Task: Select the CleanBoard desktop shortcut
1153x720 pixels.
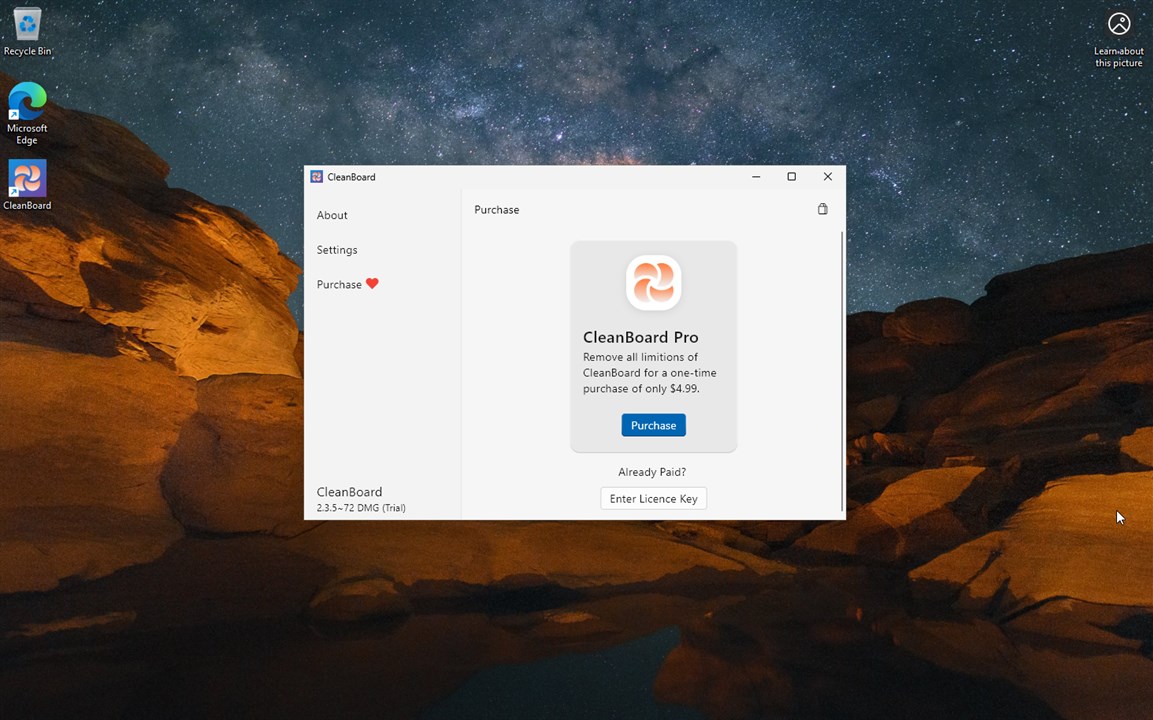Action: pos(27,185)
